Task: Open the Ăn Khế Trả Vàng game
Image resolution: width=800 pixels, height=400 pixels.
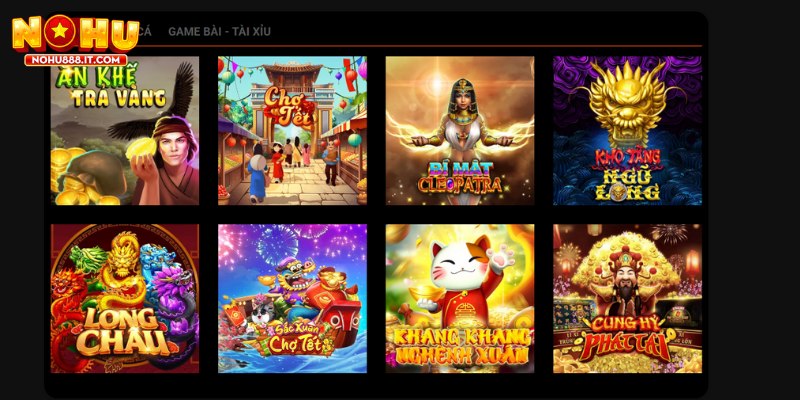Action: point(124,131)
